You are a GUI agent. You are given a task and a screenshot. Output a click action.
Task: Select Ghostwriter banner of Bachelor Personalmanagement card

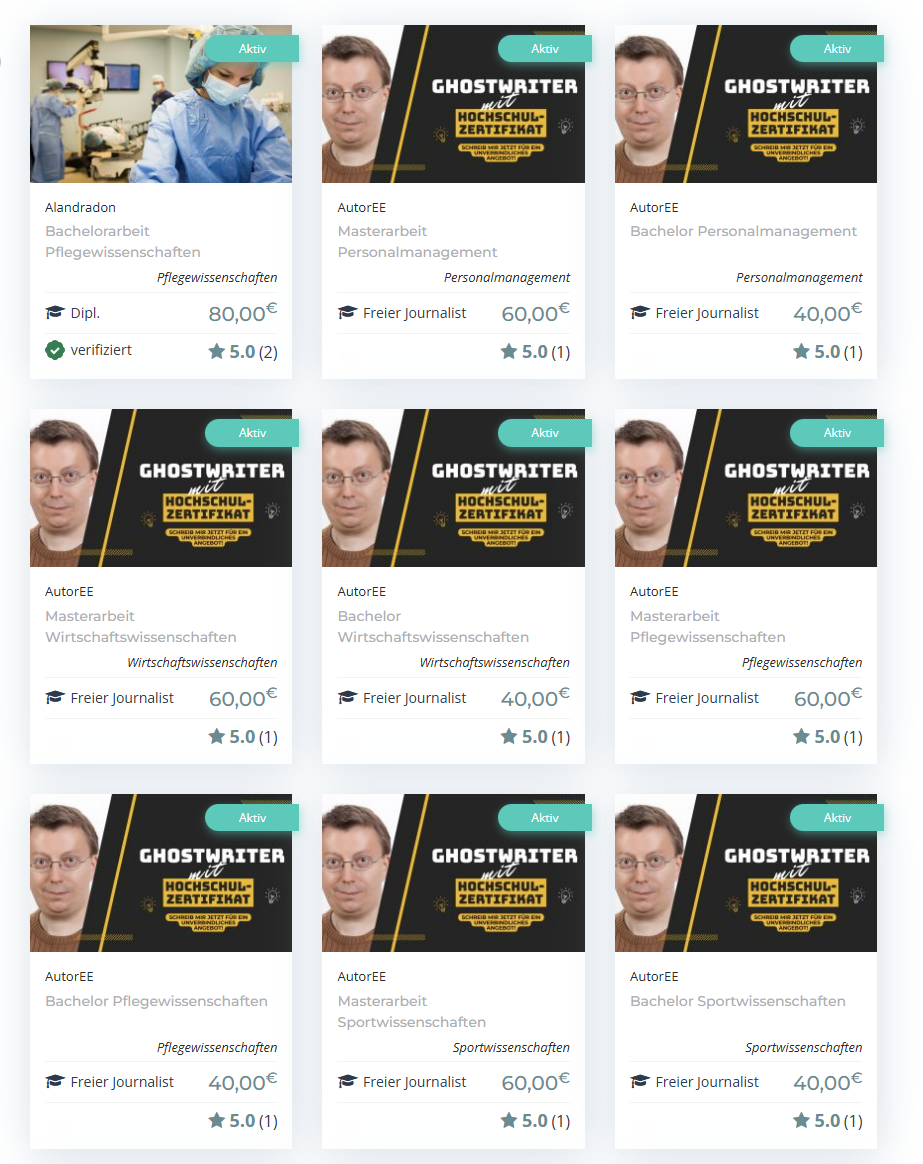pos(746,104)
